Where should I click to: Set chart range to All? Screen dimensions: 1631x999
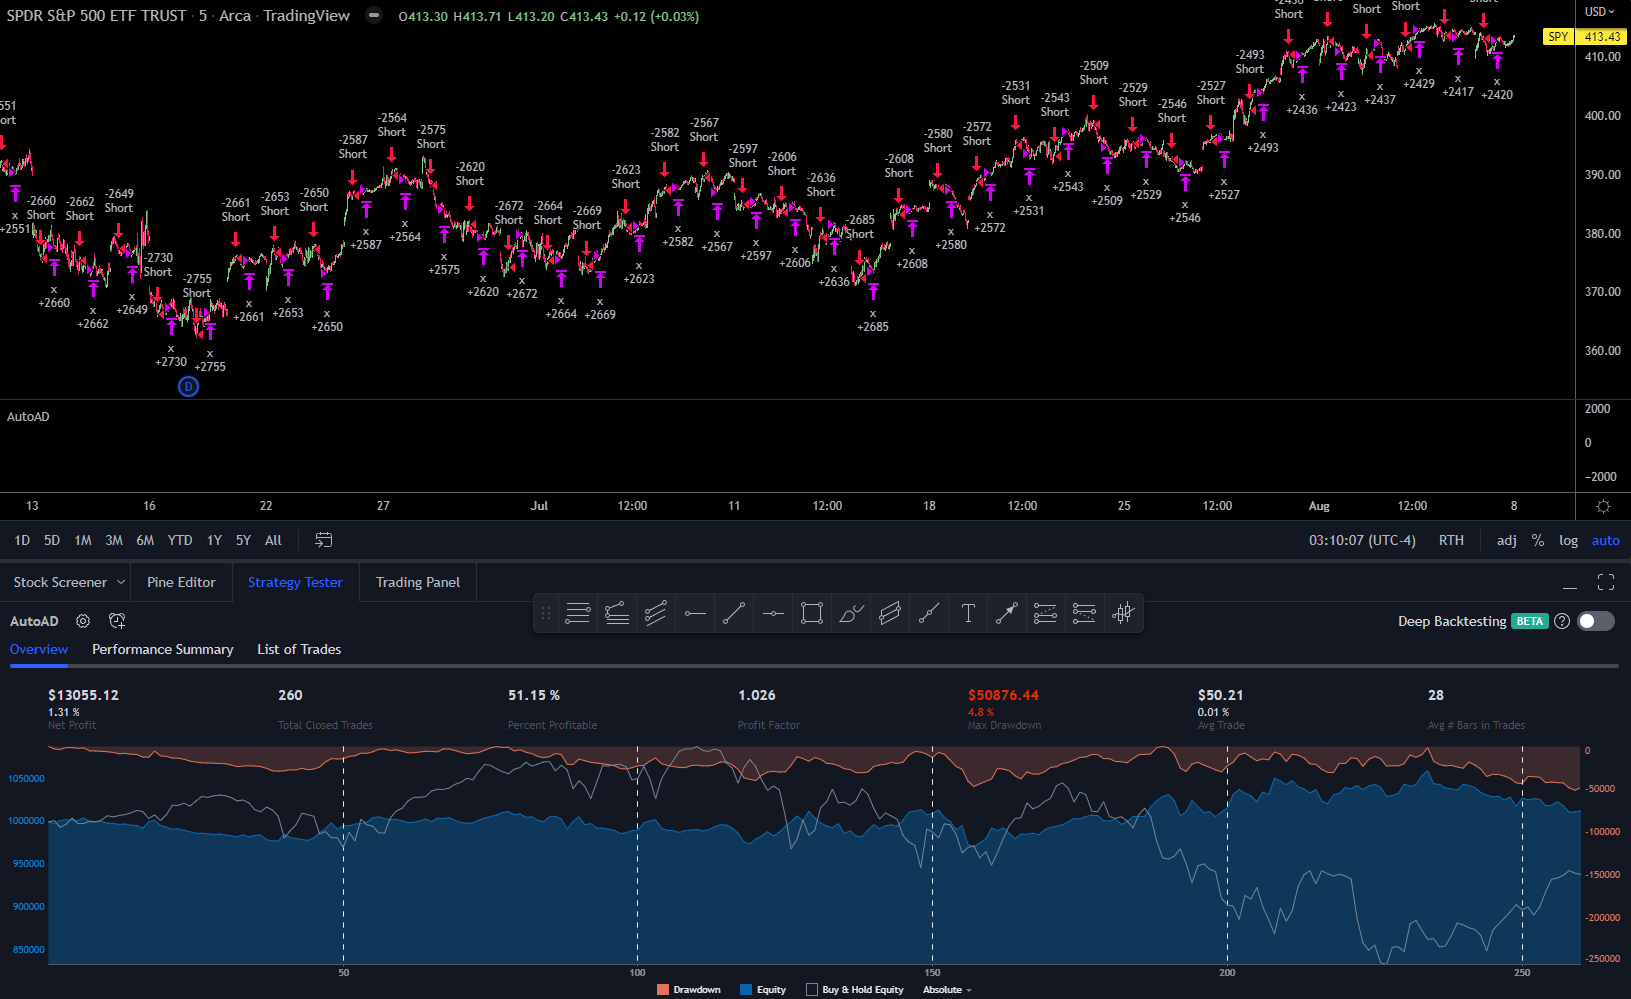273,540
